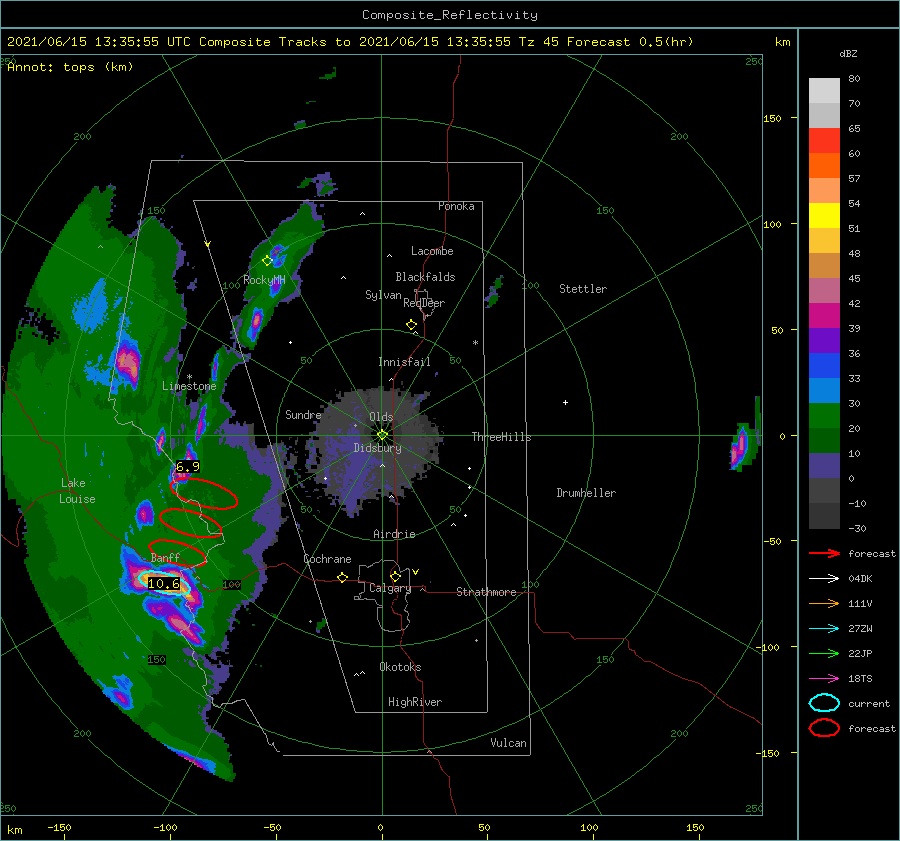
Task: Click the Vulcan town label
Action: pos(509,743)
